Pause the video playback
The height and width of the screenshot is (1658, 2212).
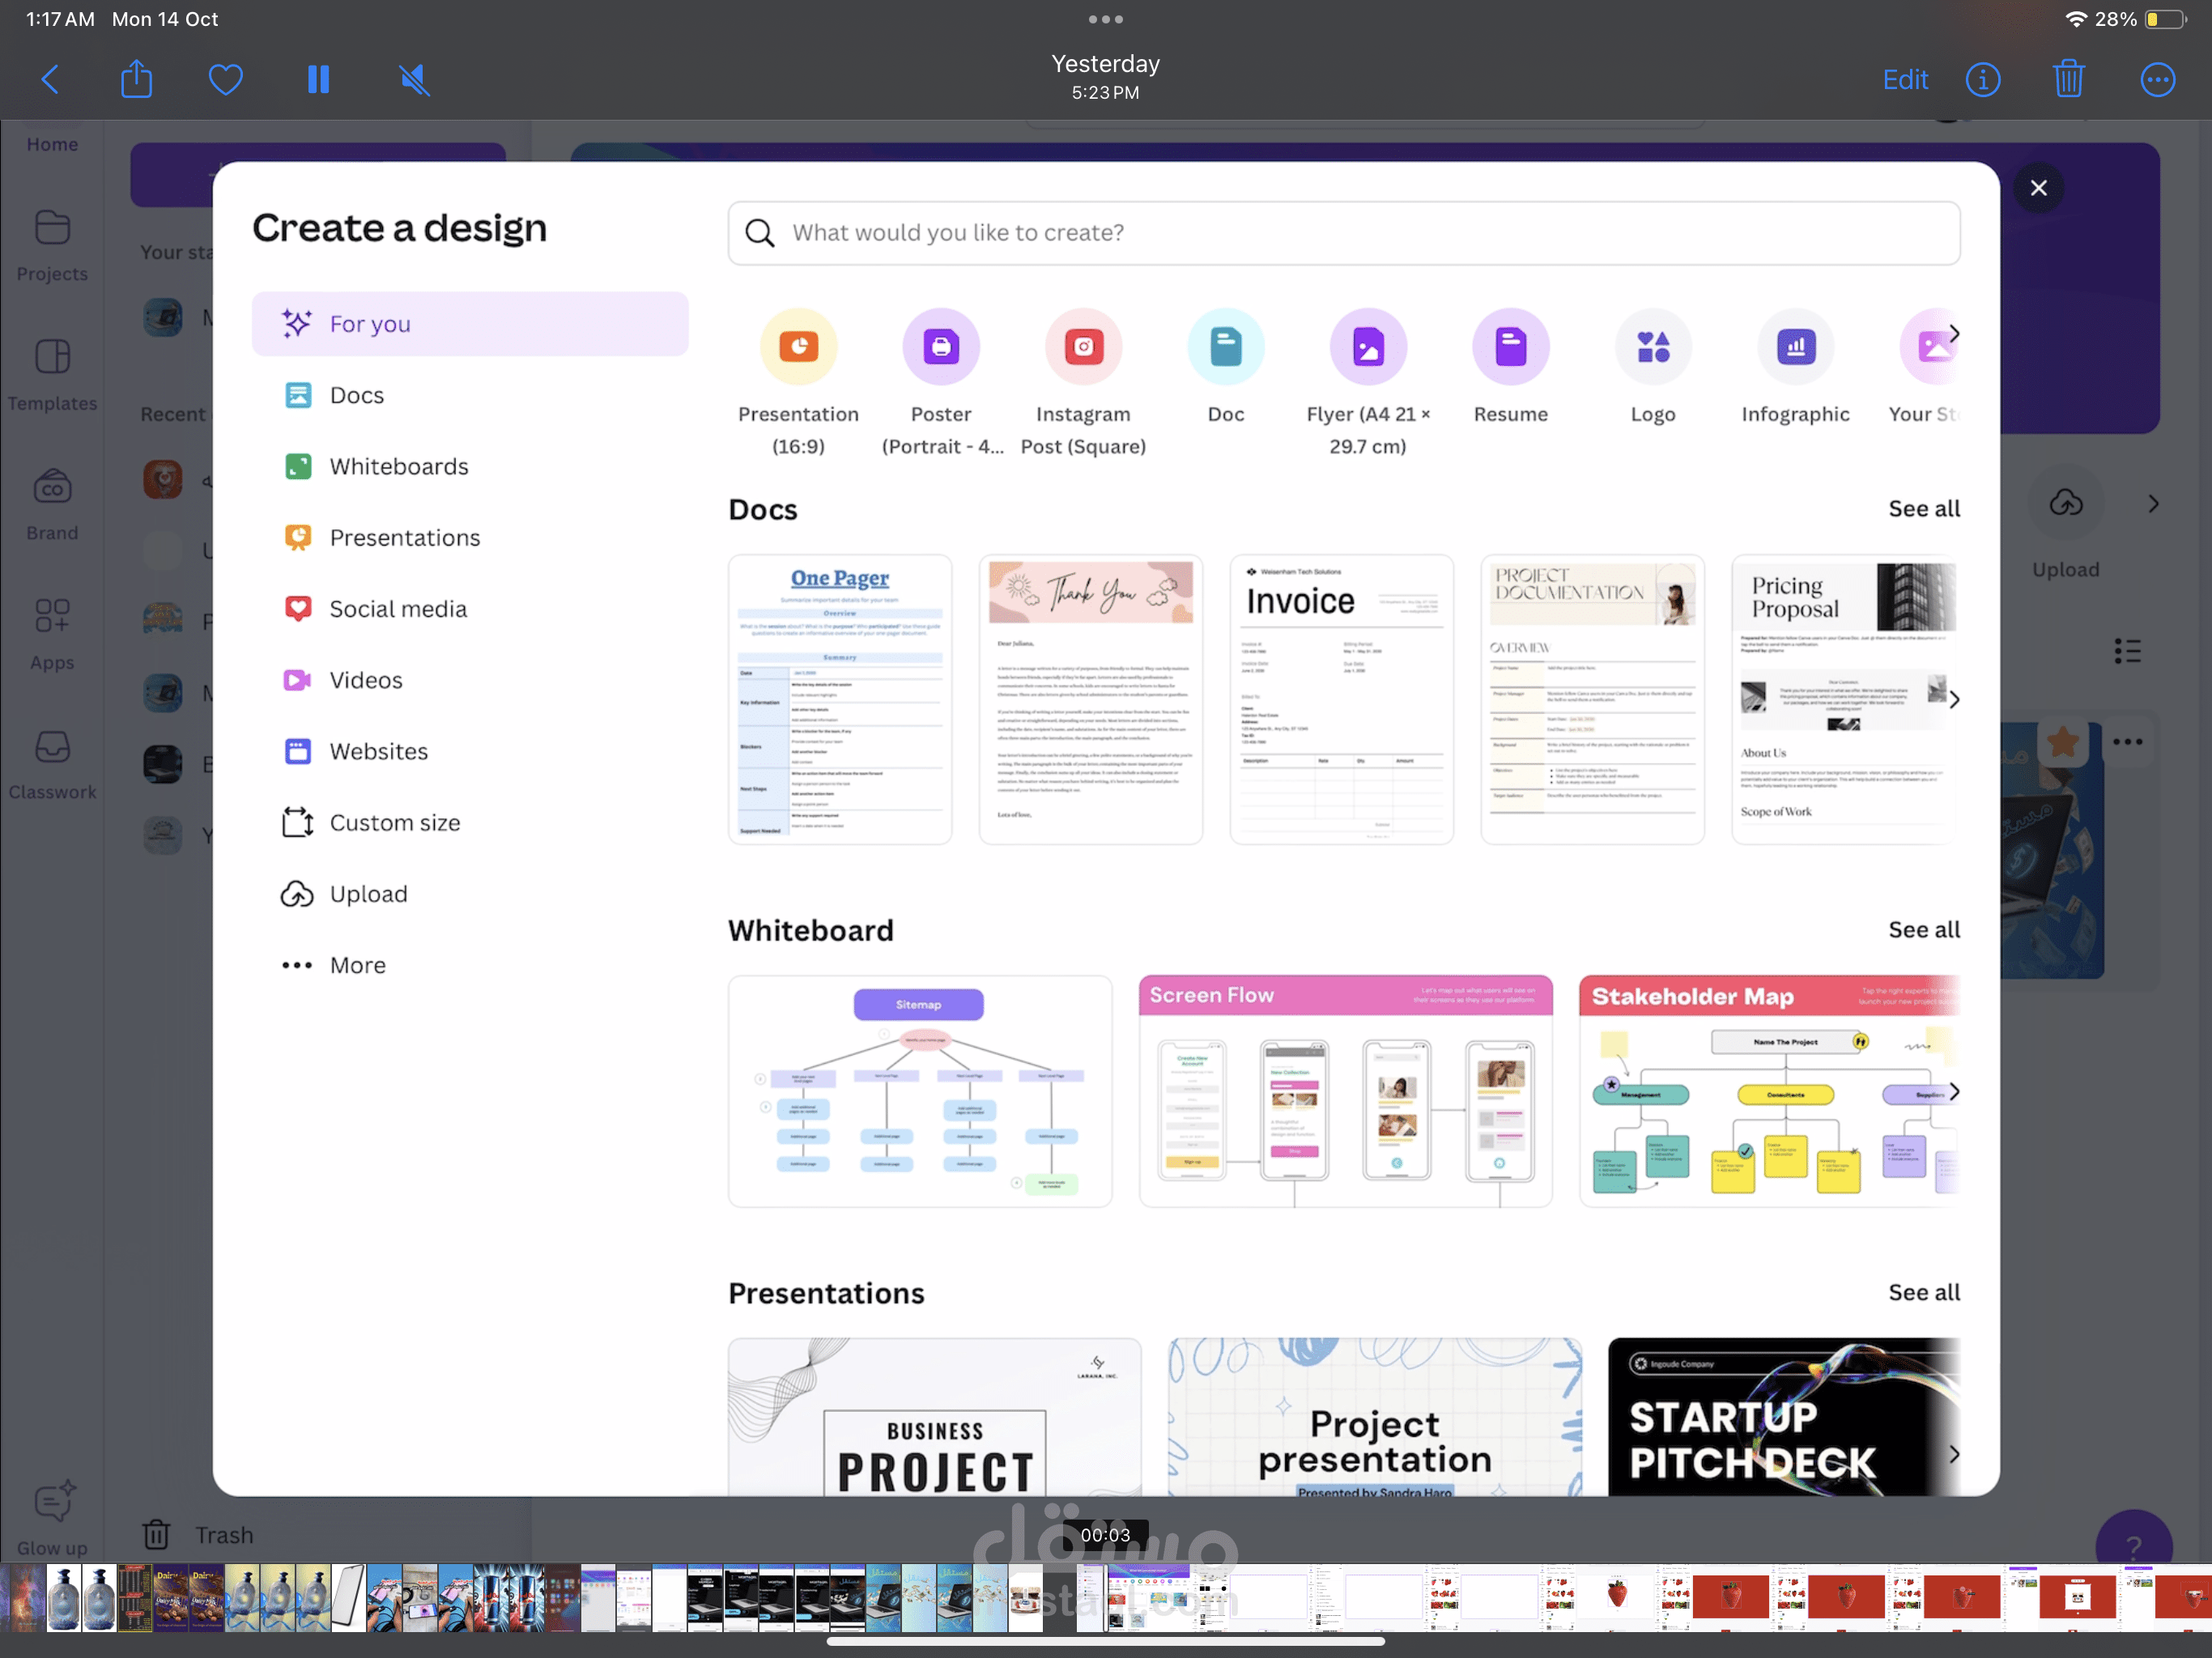coord(318,79)
